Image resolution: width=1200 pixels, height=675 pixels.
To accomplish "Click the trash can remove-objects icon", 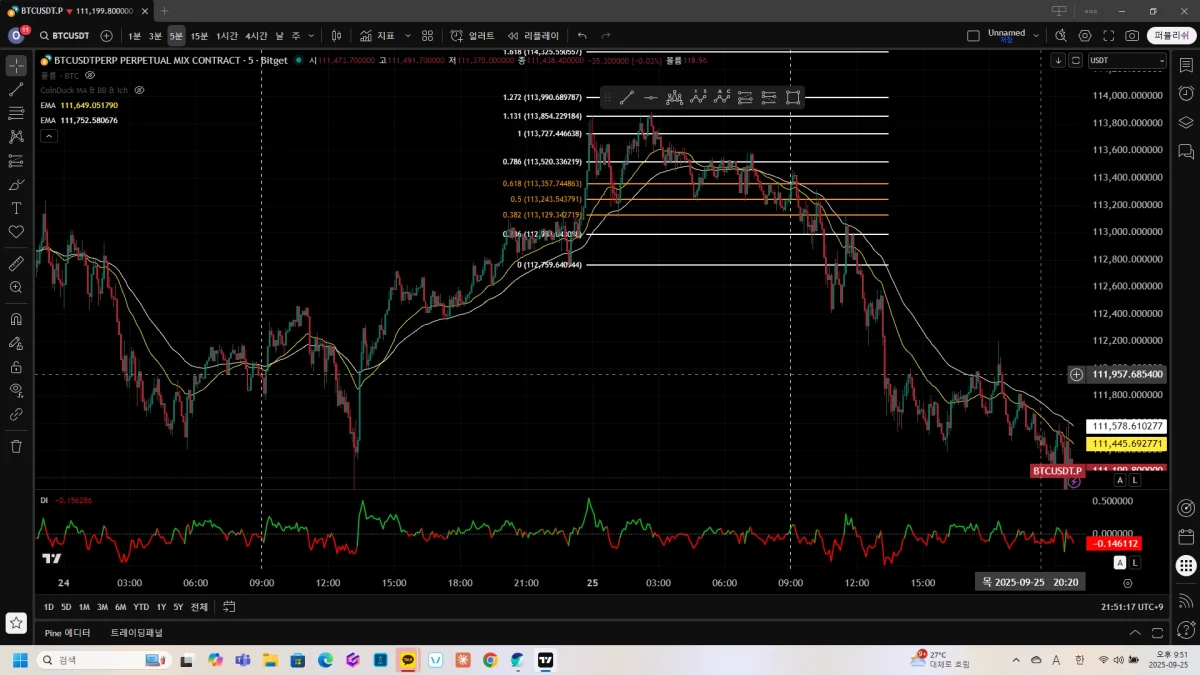I will click(x=16, y=446).
